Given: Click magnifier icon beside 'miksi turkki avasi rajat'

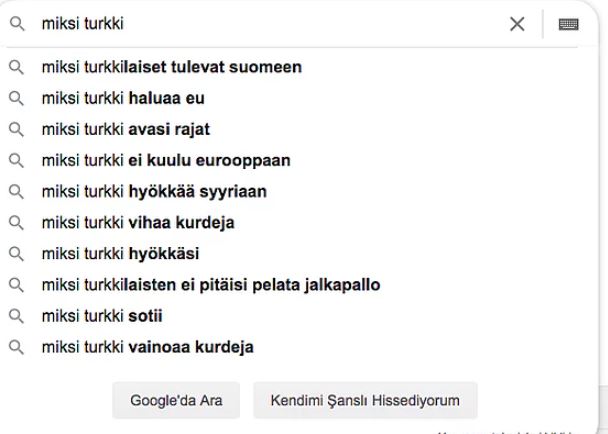Looking at the screenshot, I should coord(17,129).
